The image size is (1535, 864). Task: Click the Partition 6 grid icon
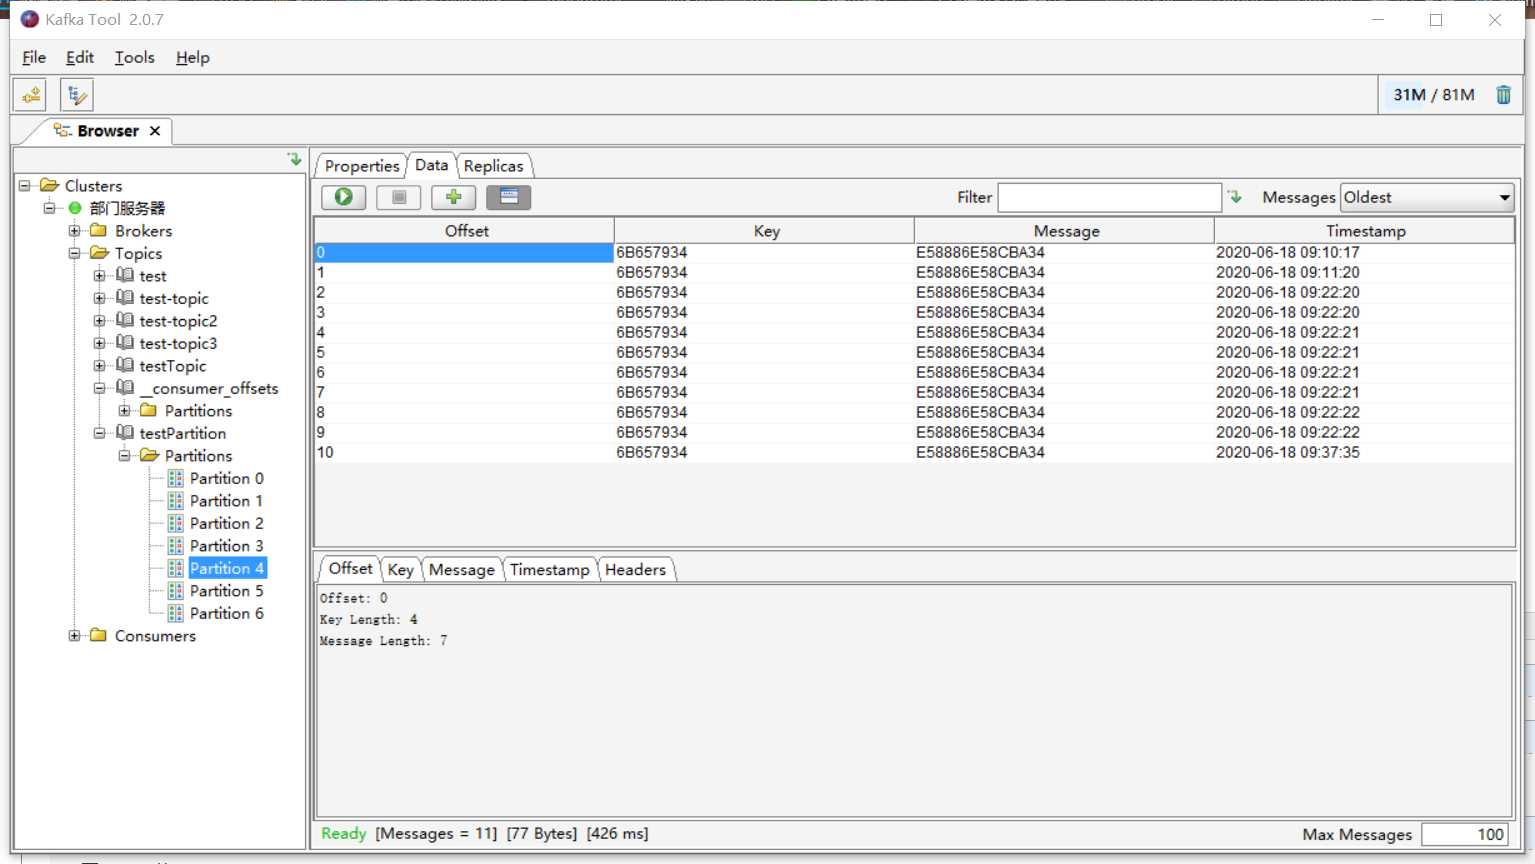176,613
